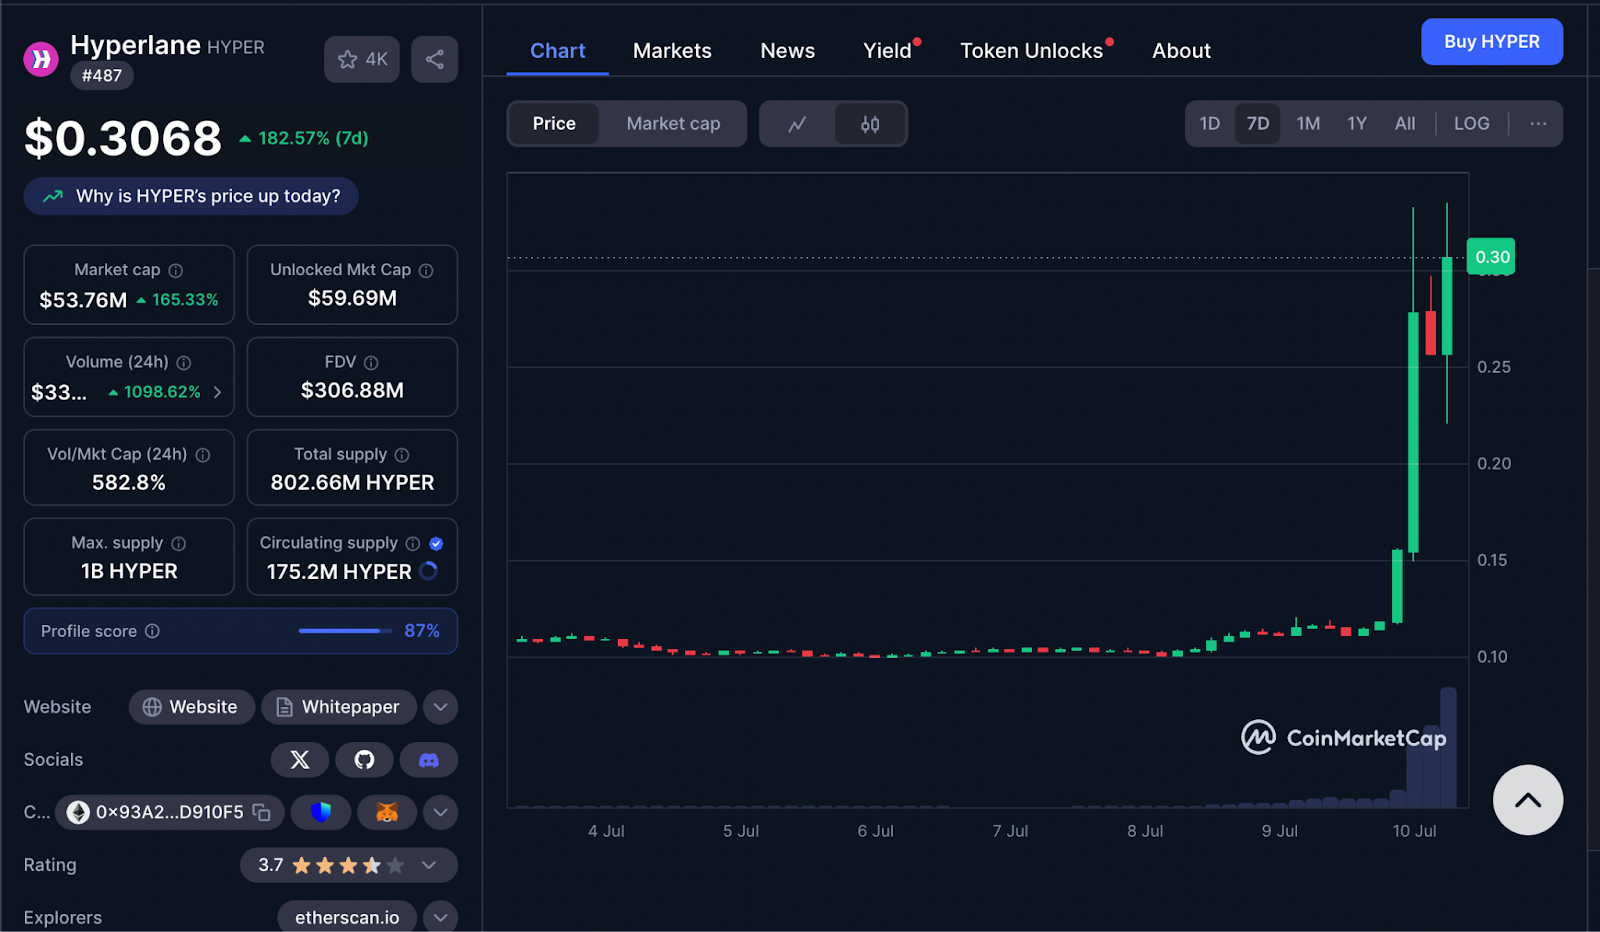Viewport: 1600px width, 932px height.
Task: Click Circulating supply info icon
Action: pos(413,543)
